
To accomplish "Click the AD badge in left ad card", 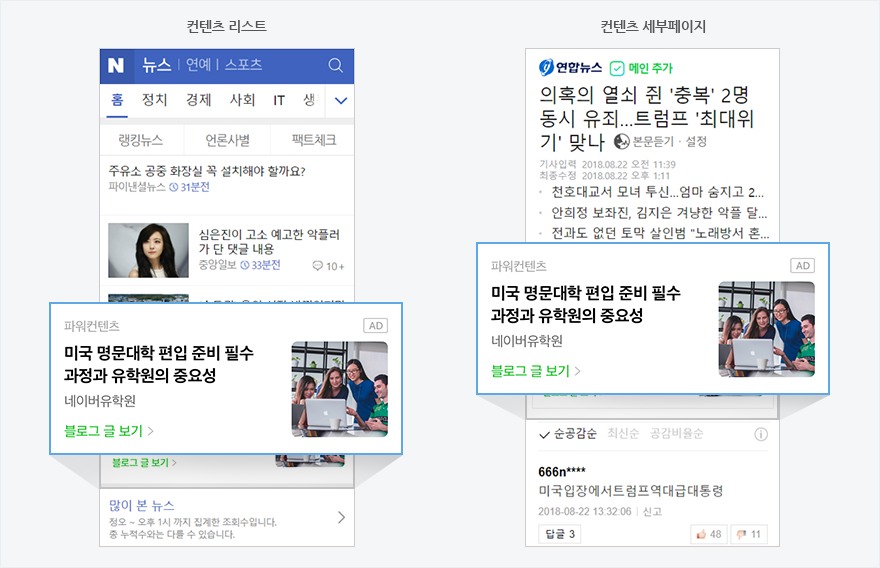I will coord(375,326).
